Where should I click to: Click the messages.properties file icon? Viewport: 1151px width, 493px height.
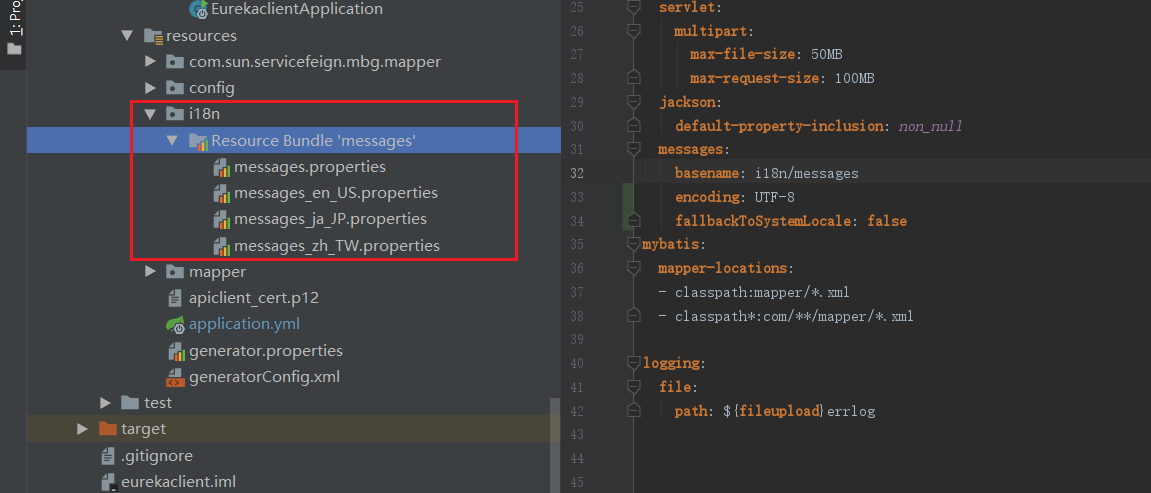pos(222,167)
